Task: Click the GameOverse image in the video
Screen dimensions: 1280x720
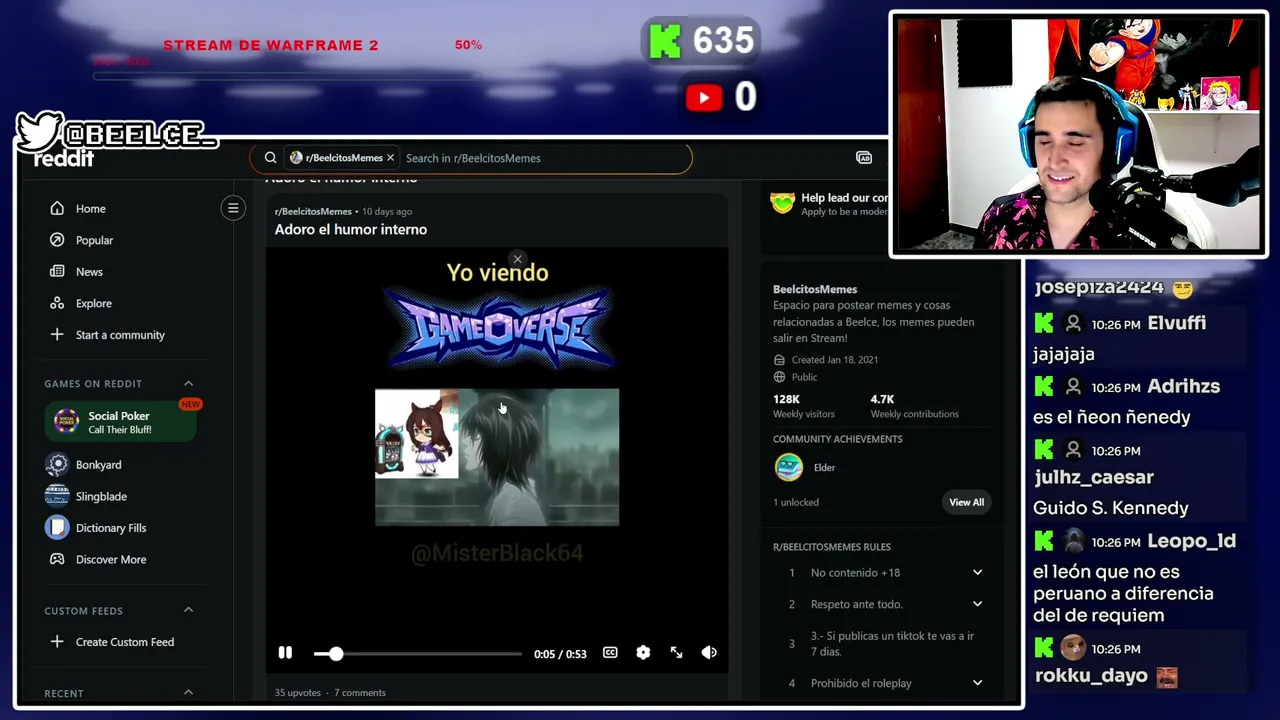Action: [497, 328]
